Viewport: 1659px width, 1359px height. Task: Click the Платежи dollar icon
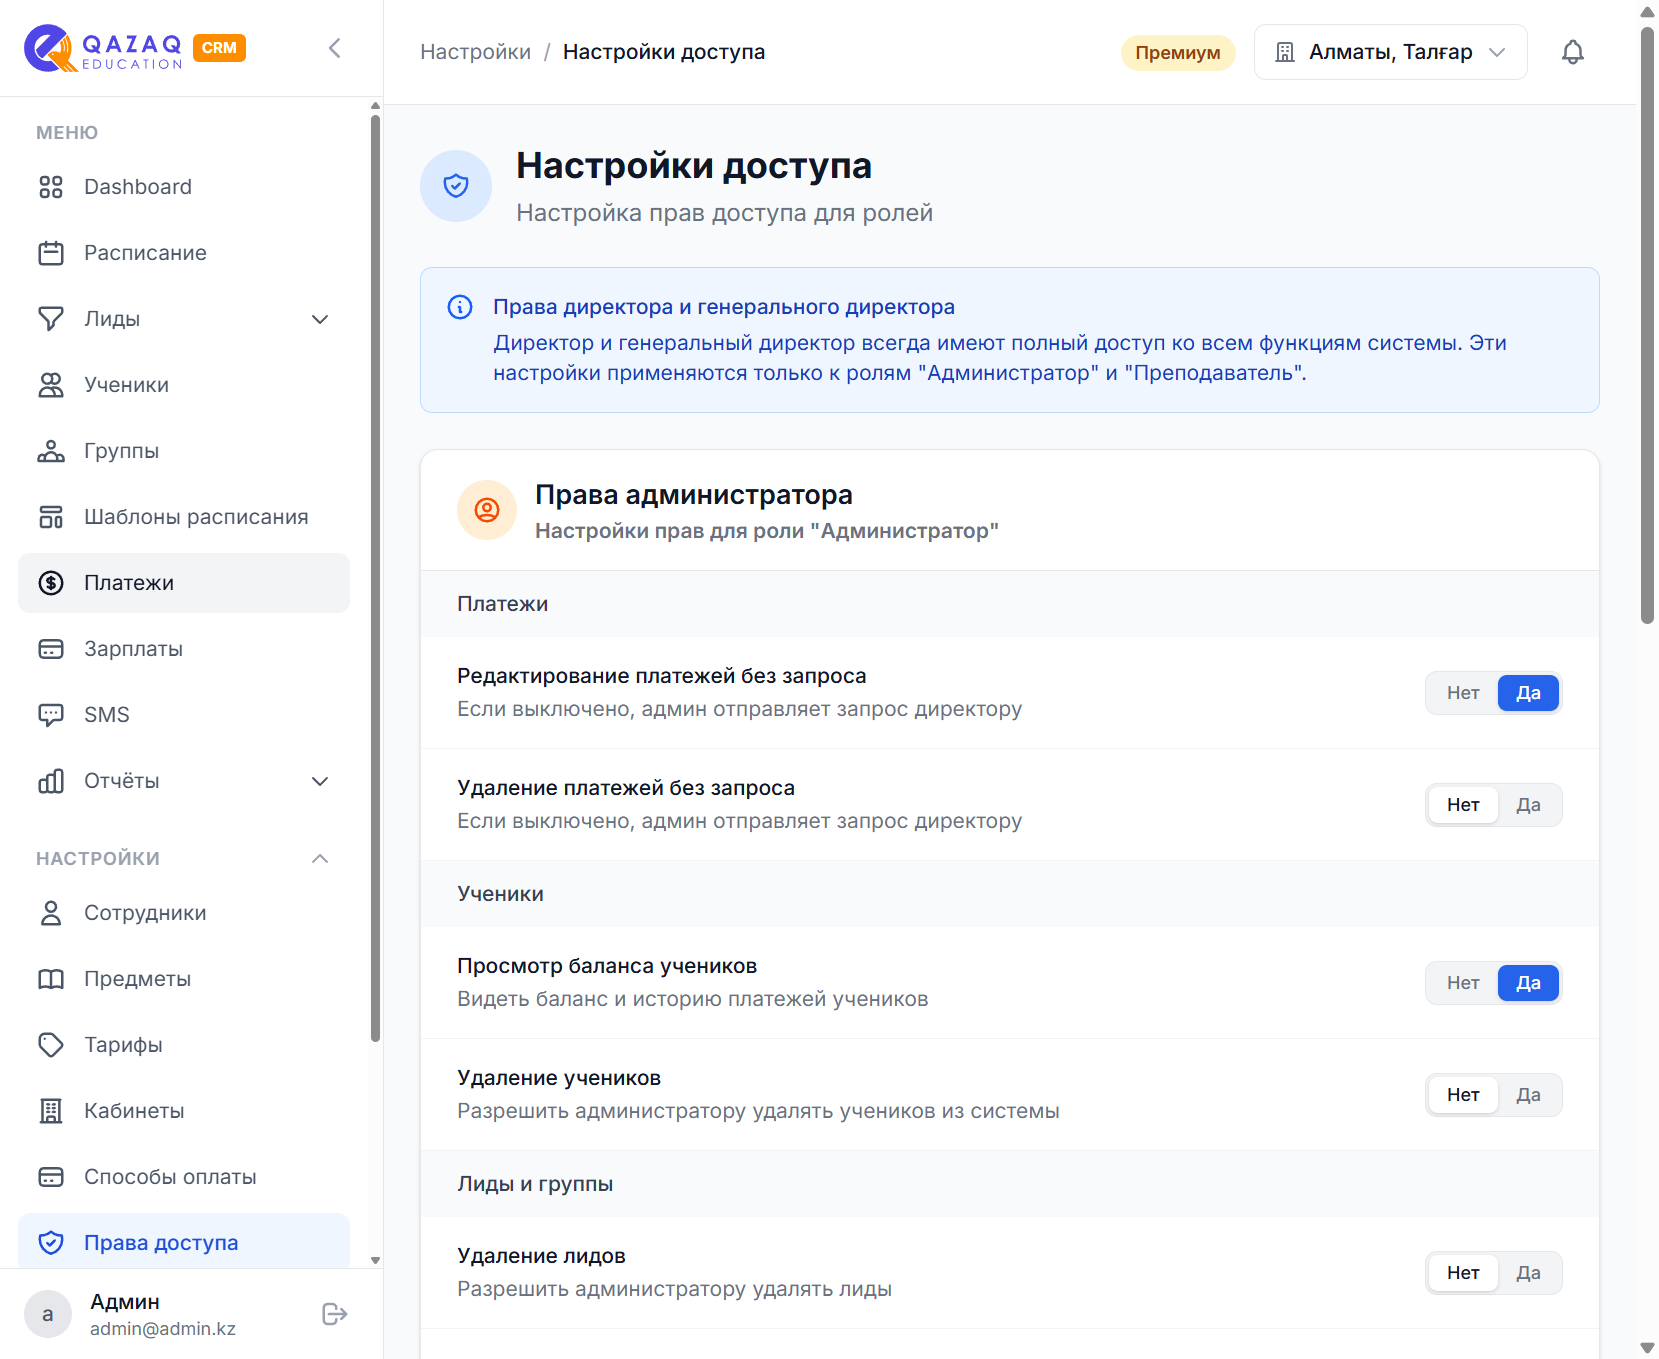click(51, 583)
